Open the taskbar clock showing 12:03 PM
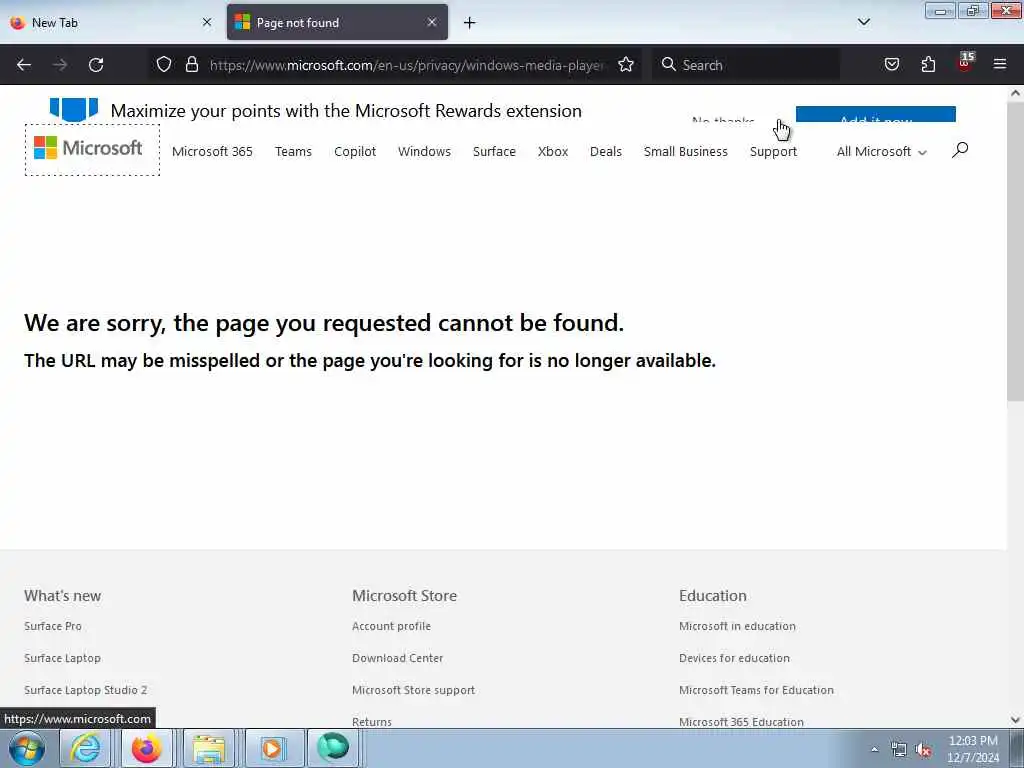This screenshot has height=768, width=1024. click(973, 749)
